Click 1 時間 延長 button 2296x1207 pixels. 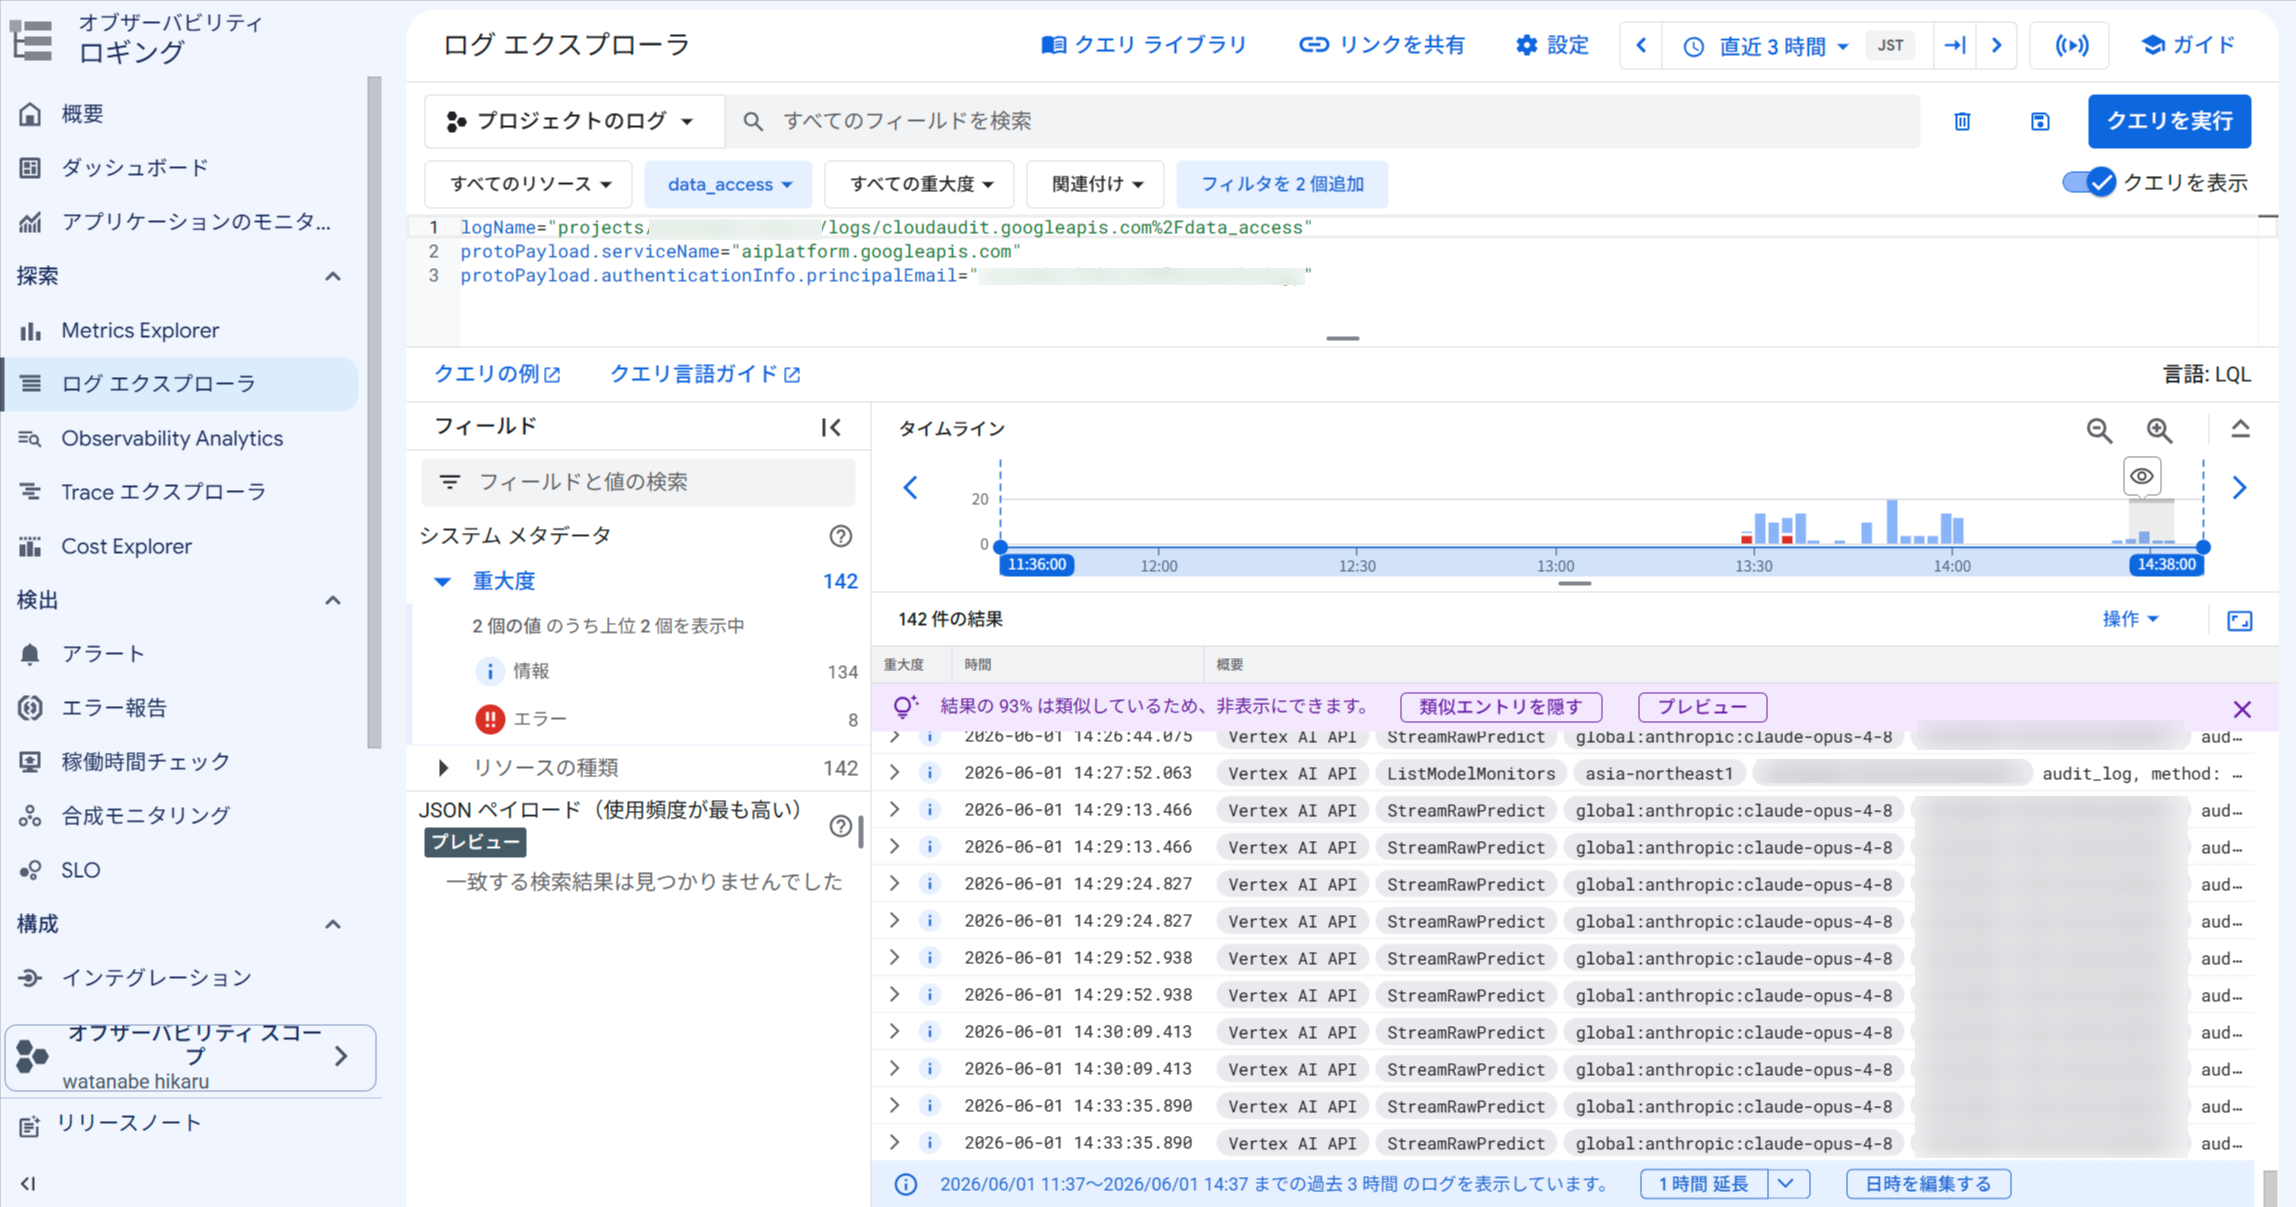(x=1704, y=1184)
